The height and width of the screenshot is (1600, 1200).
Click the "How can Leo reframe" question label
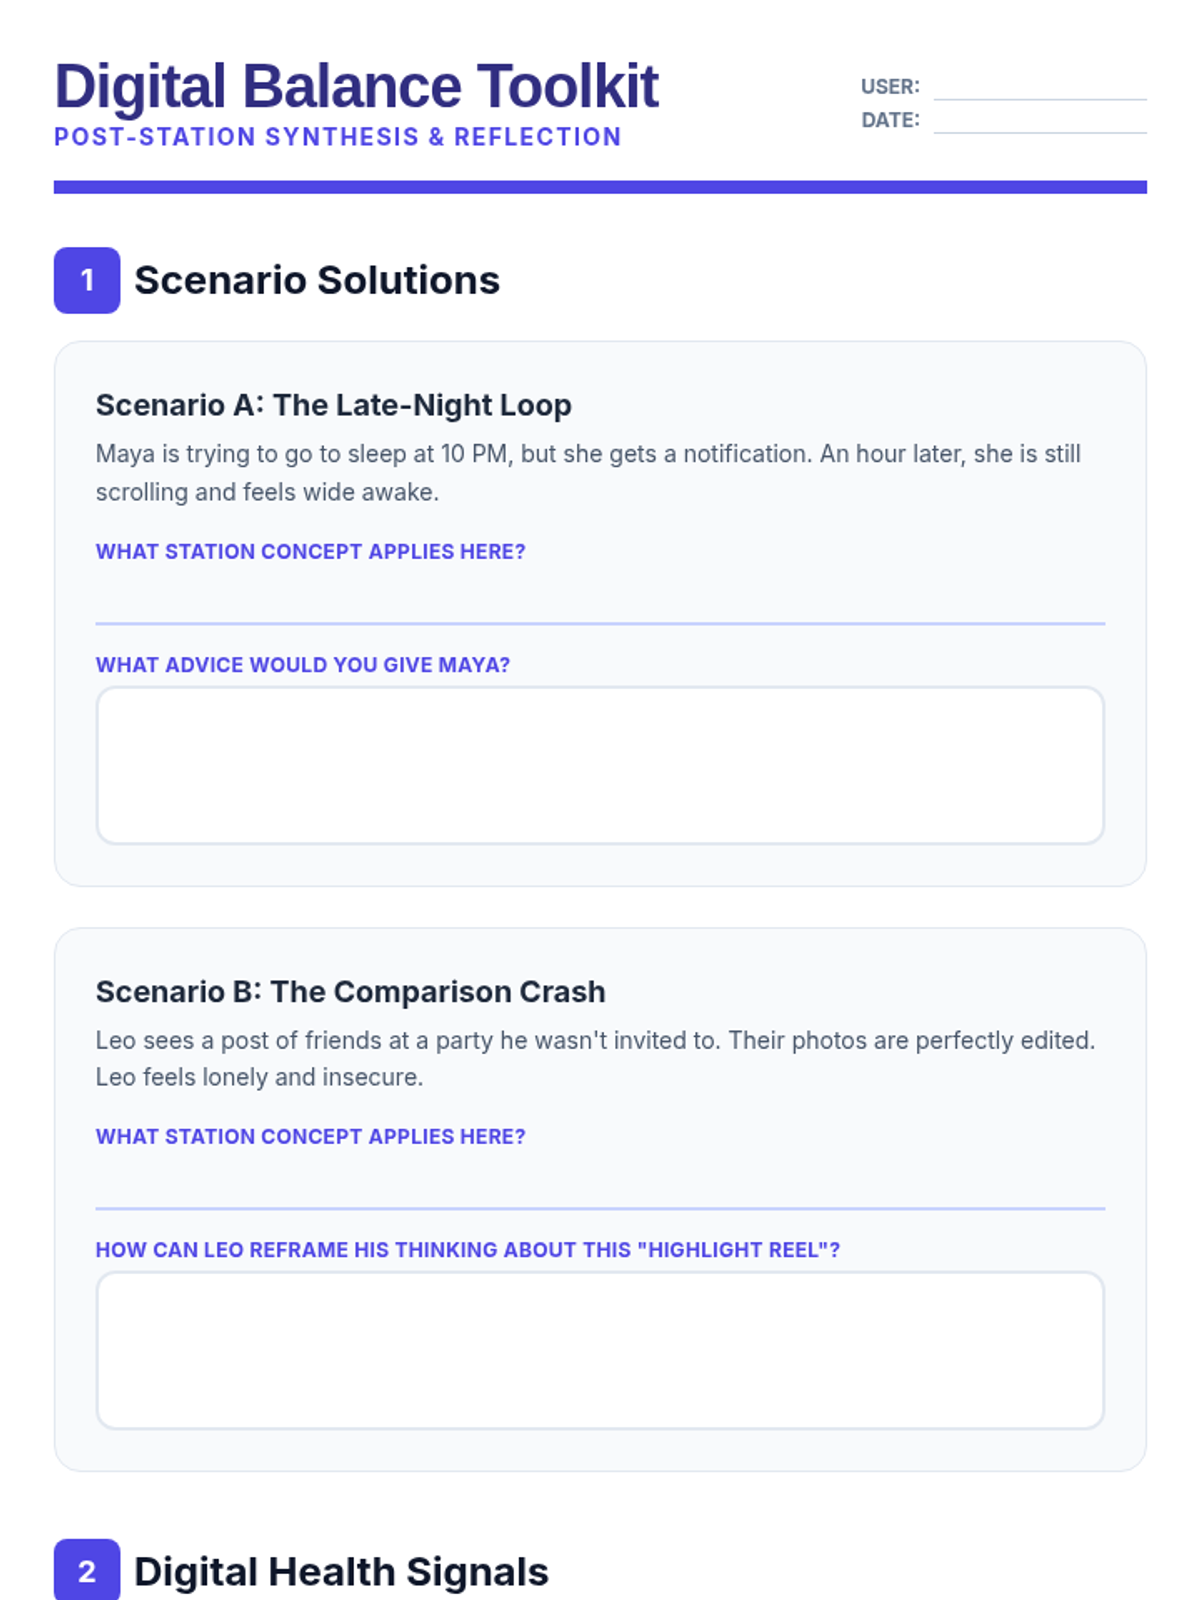(x=468, y=1250)
